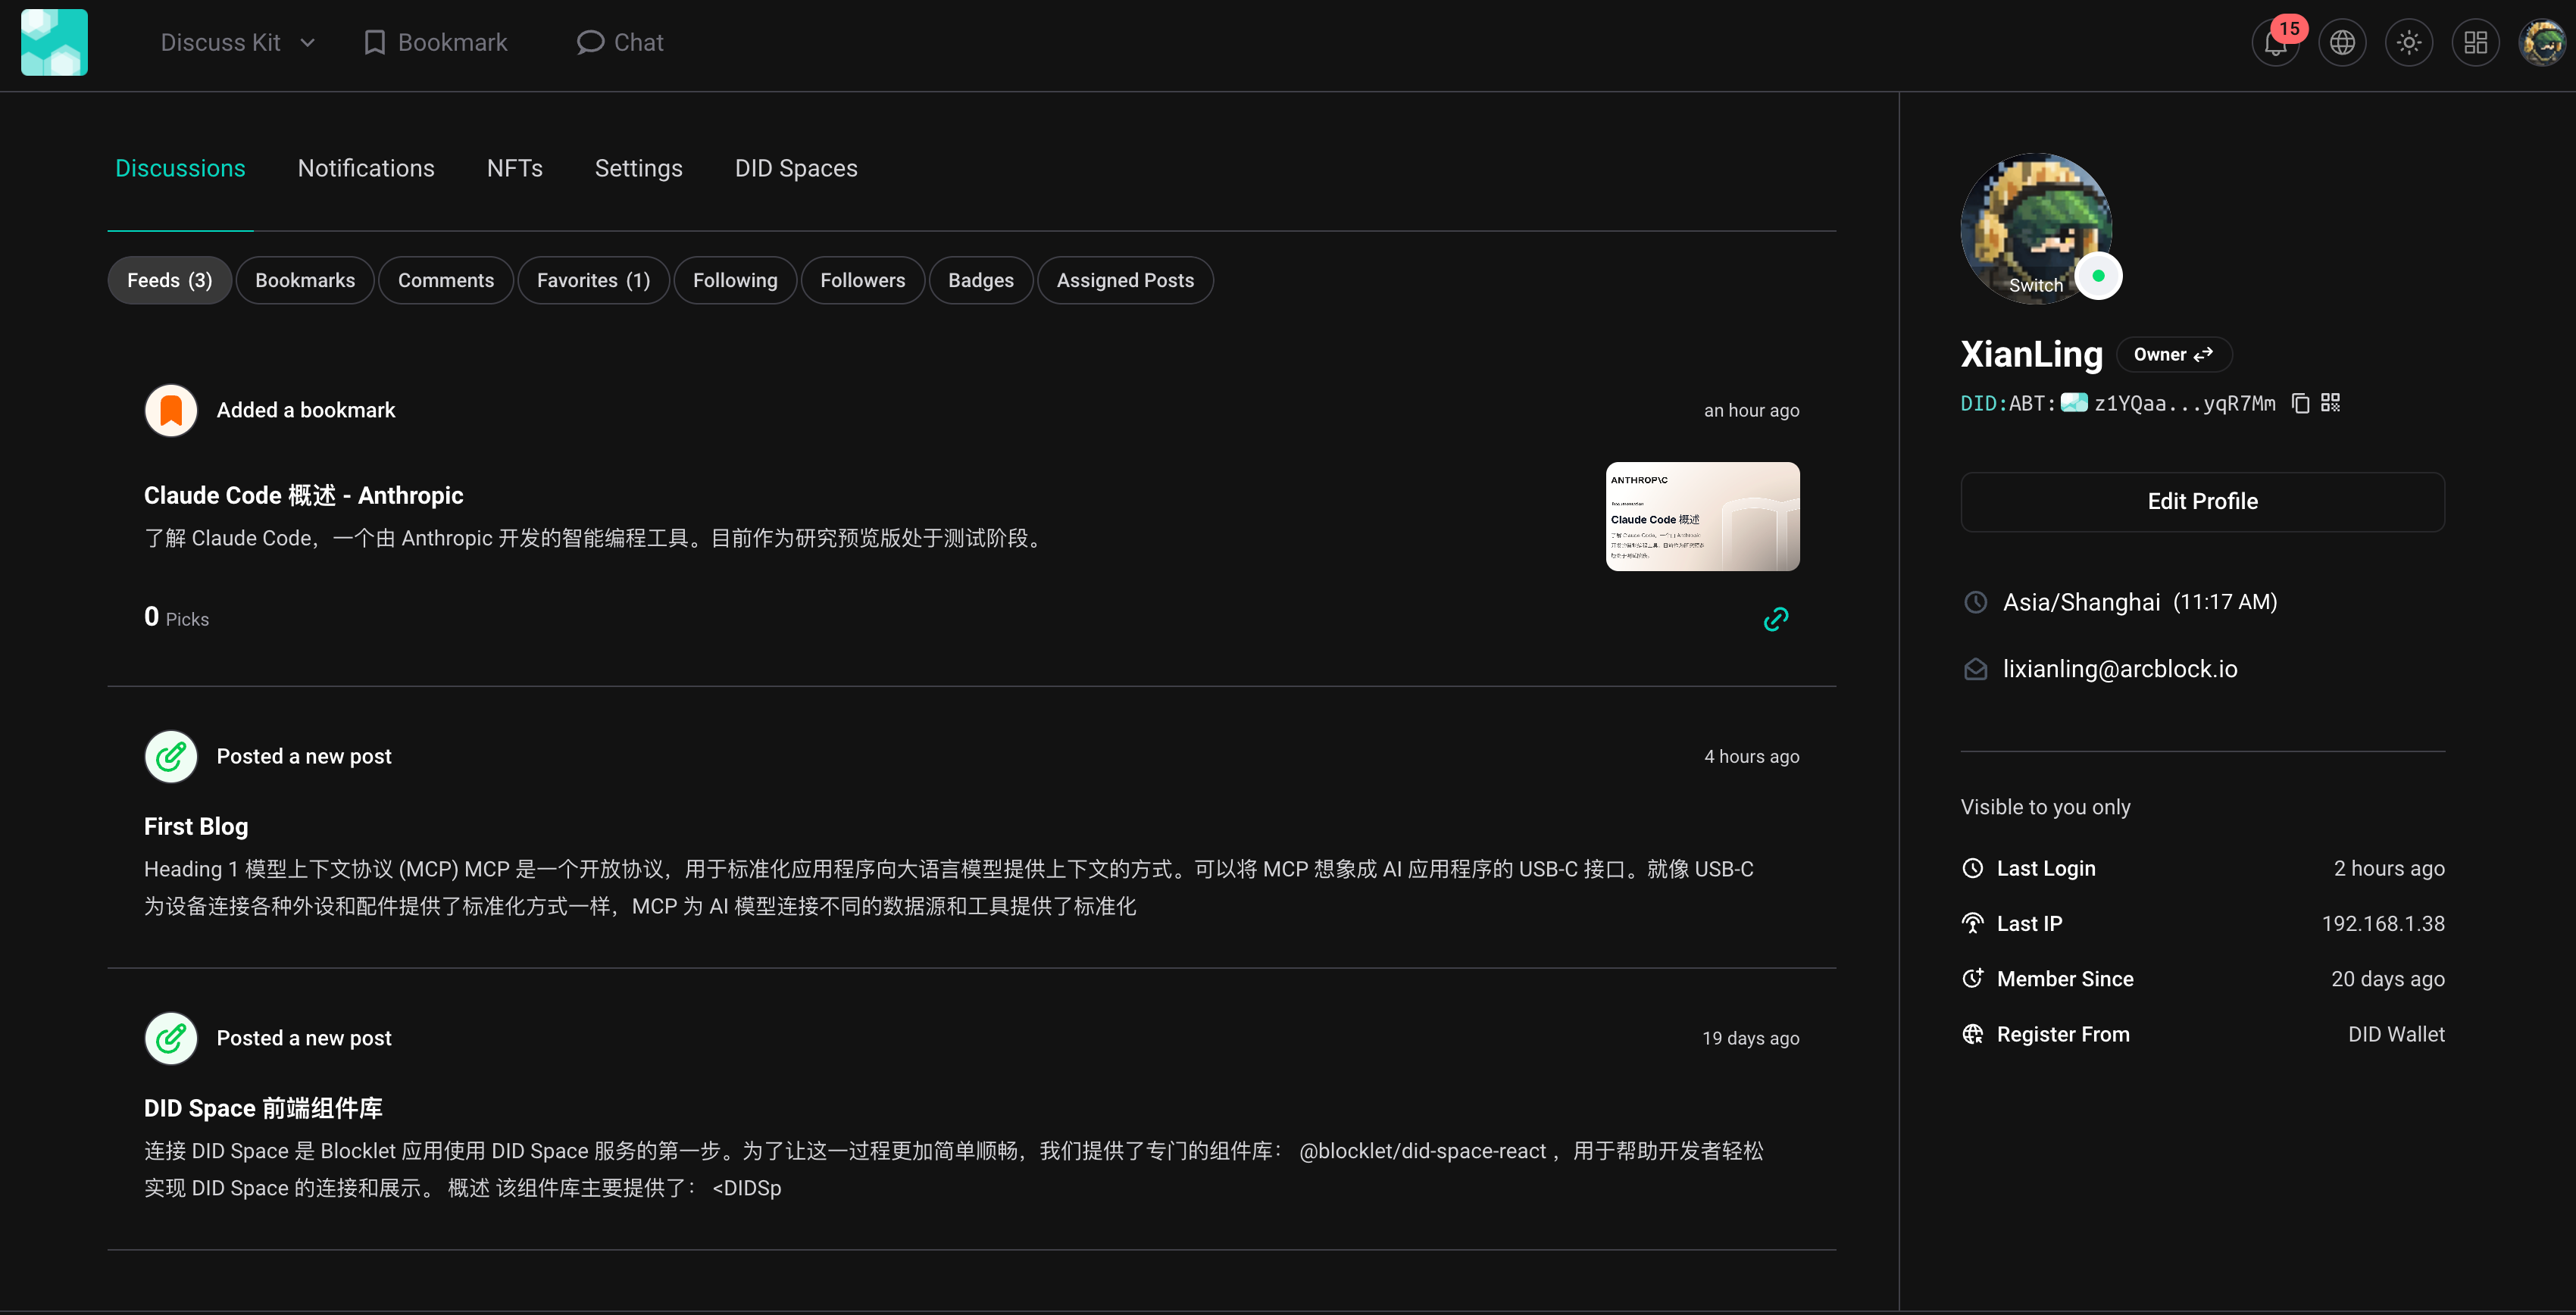The image size is (2576, 1315).
Task: Click the language globe icon
Action: 2342,43
